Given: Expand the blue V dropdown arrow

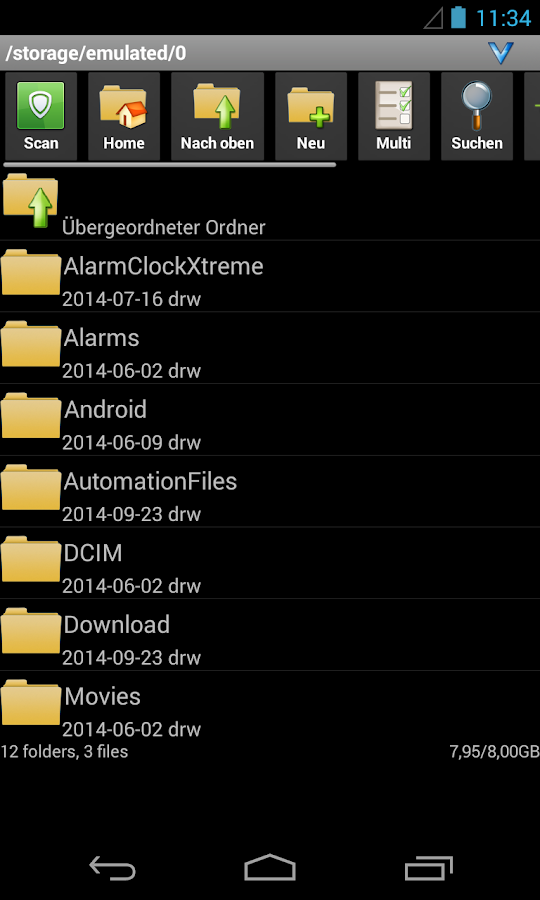Looking at the screenshot, I should coord(500,53).
